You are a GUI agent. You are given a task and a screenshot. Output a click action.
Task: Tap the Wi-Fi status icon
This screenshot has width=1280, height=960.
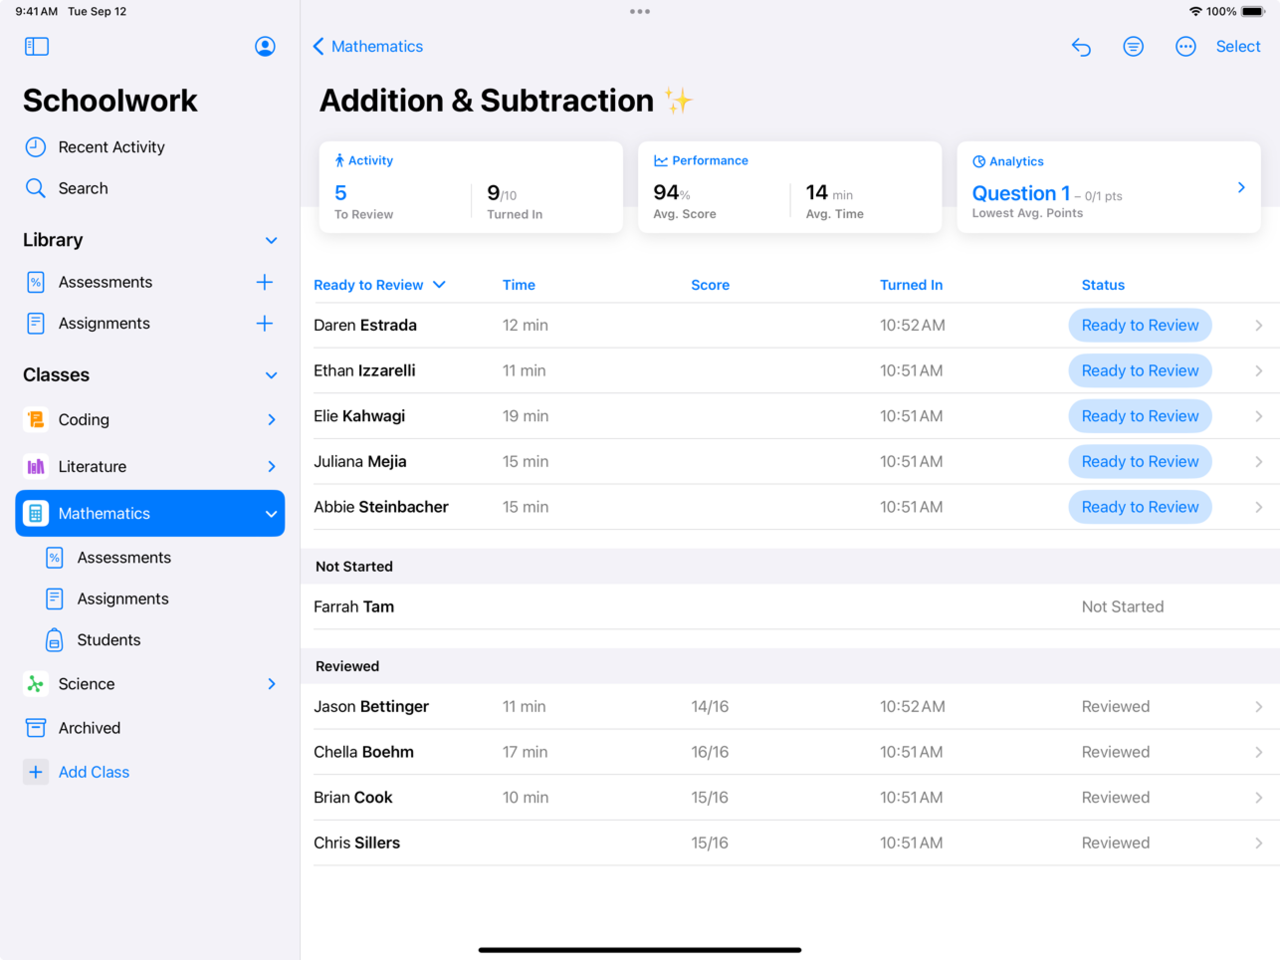click(1195, 11)
